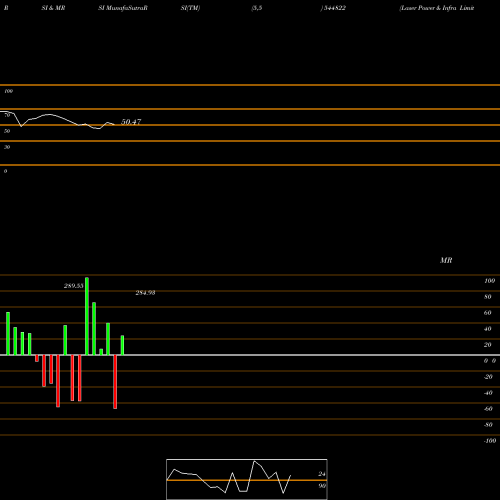Viewport: 500px width, 500px height.
Task: Click the 'SI & MR' header label
Action: (x=53, y=8)
